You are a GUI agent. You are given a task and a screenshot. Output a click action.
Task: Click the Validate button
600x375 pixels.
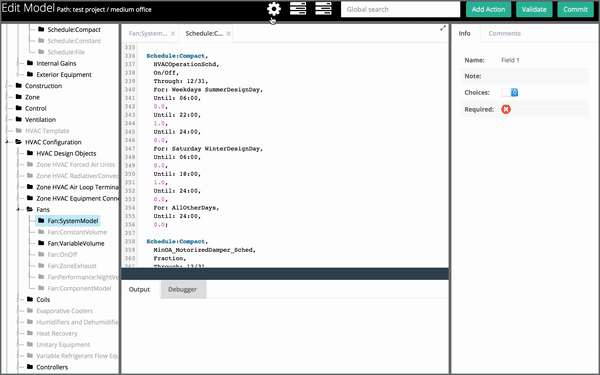click(x=534, y=9)
